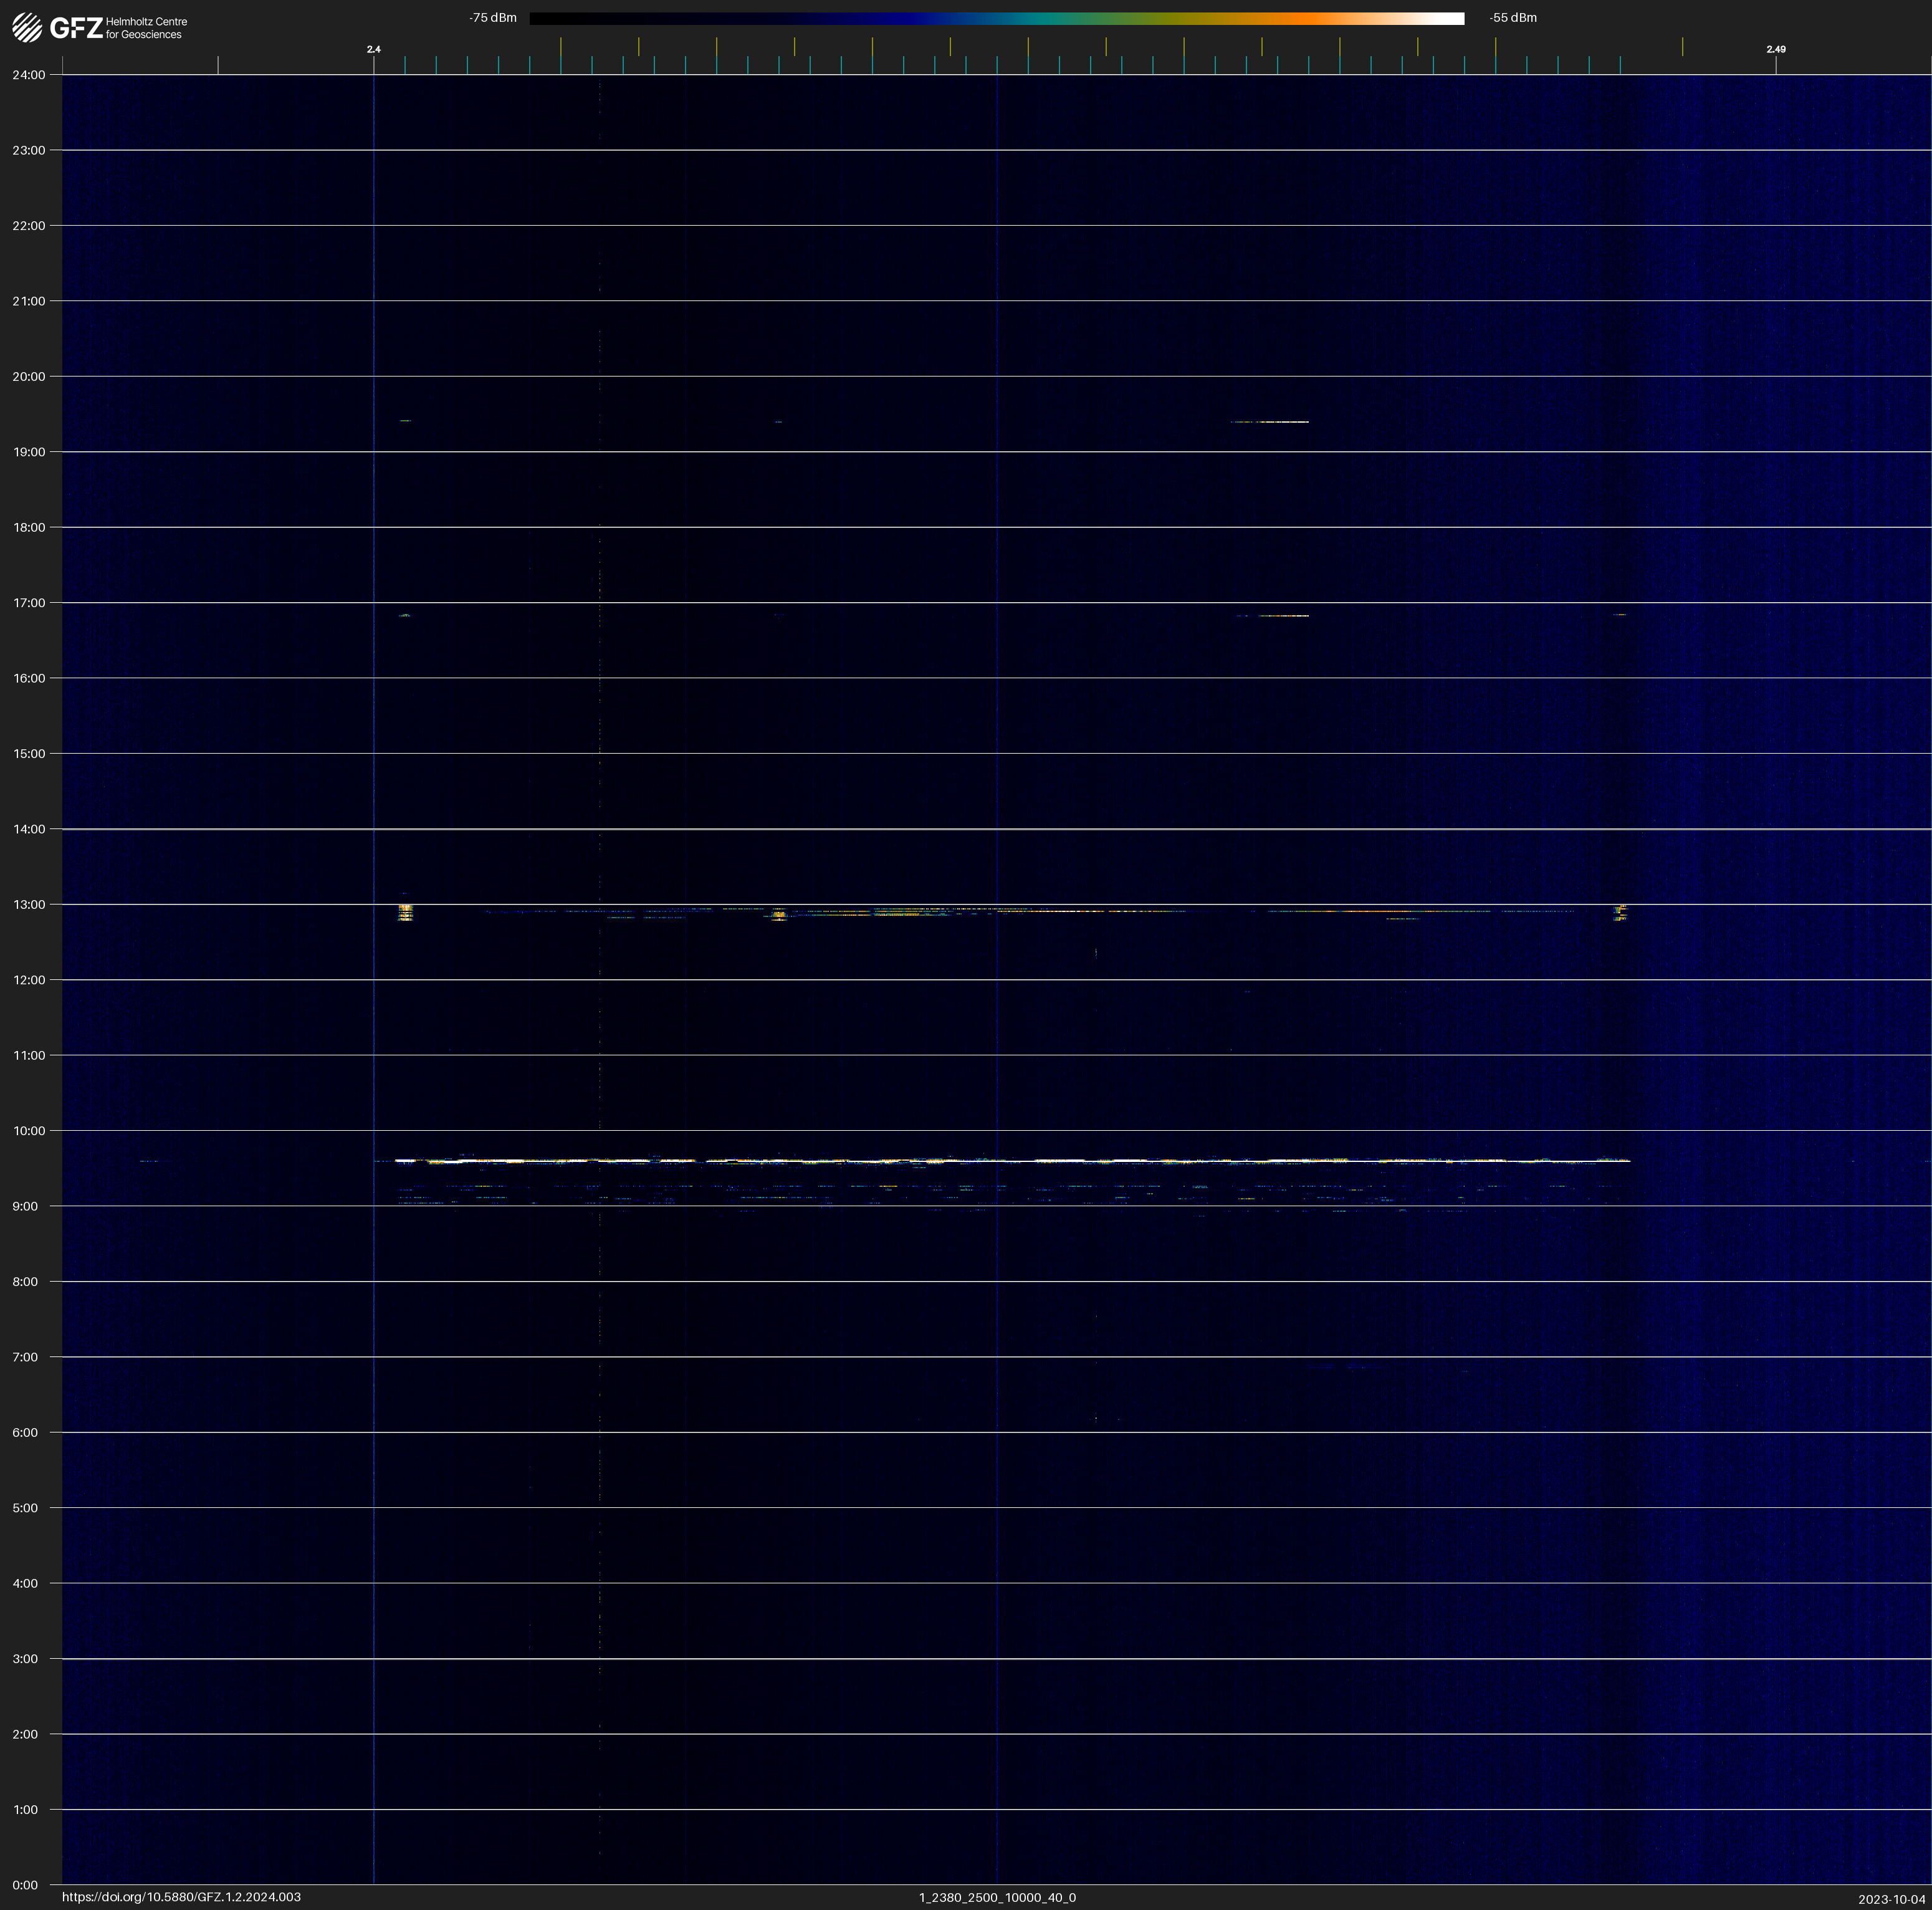Click the 19:00 time axis label
The height and width of the screenshot is (1910, 1932).
pos(29,452)
